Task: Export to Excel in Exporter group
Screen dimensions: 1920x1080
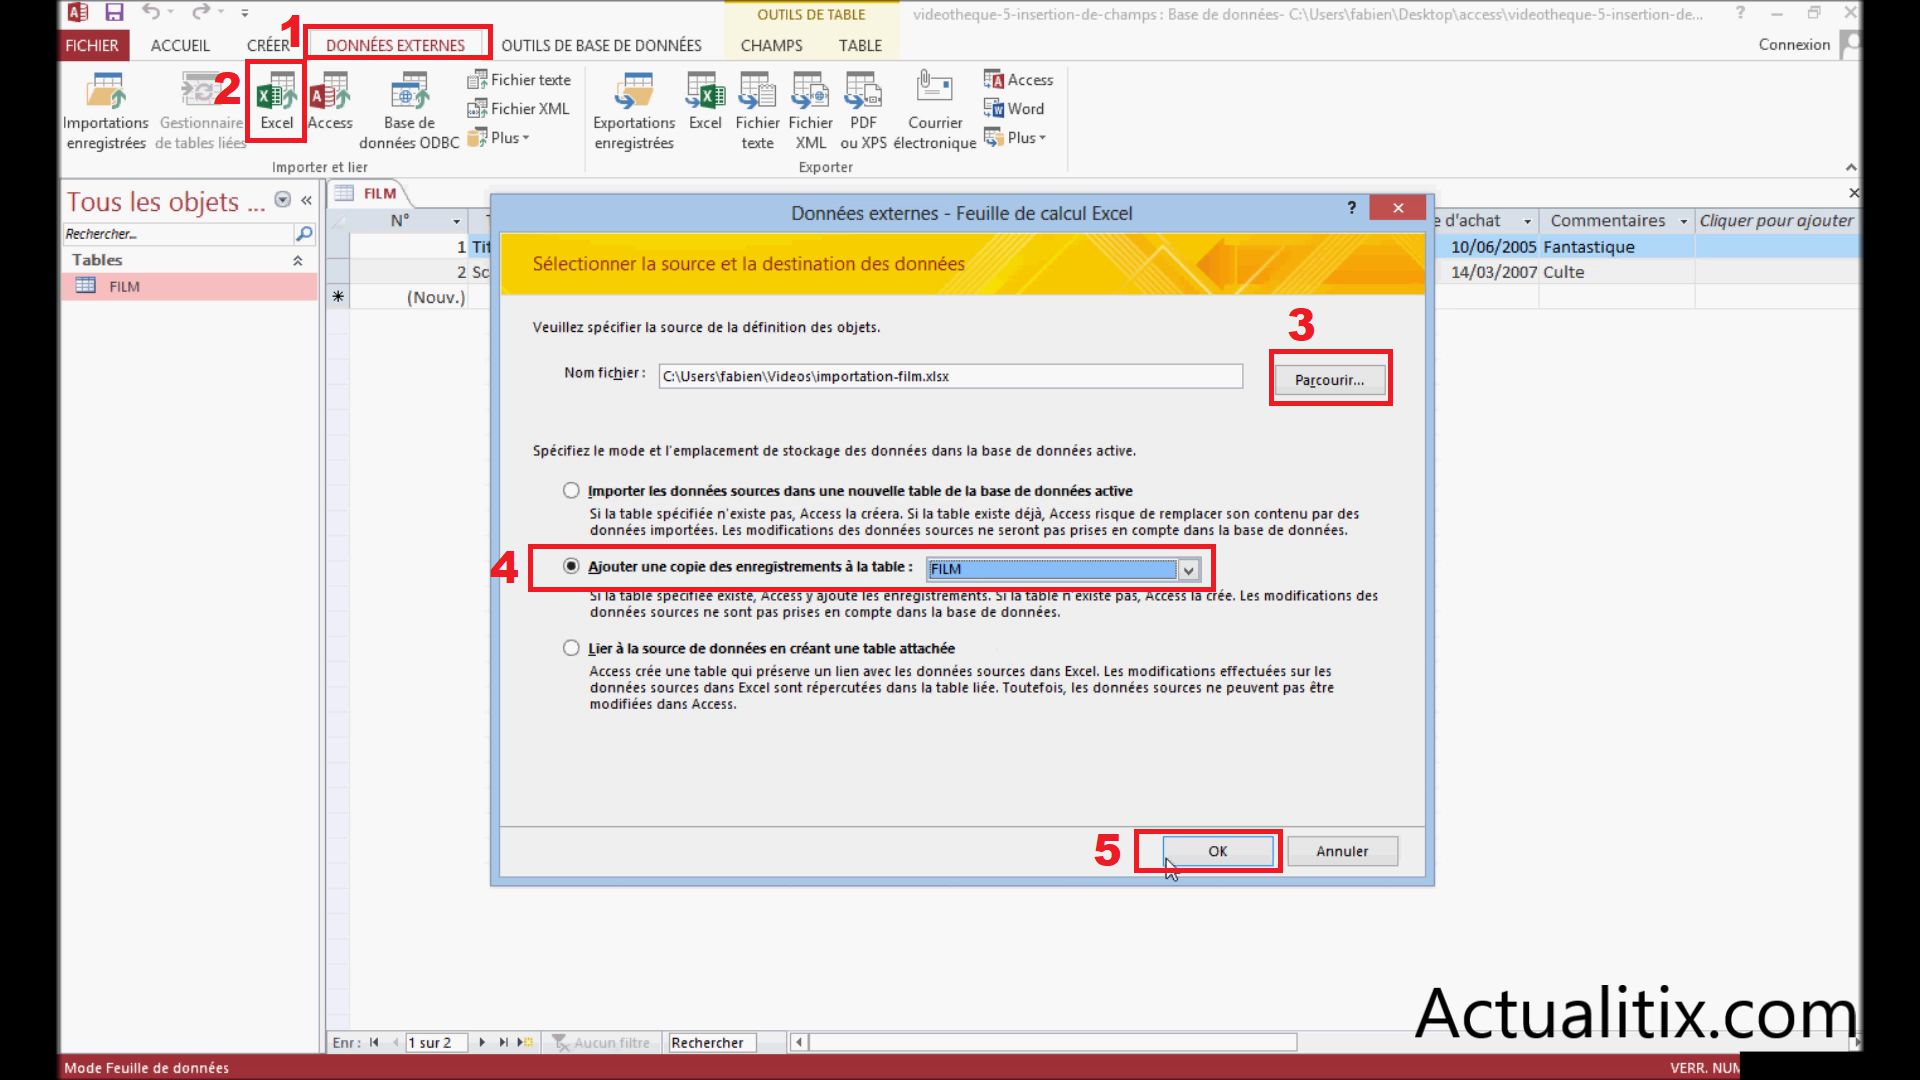Action: coord(705,101)
